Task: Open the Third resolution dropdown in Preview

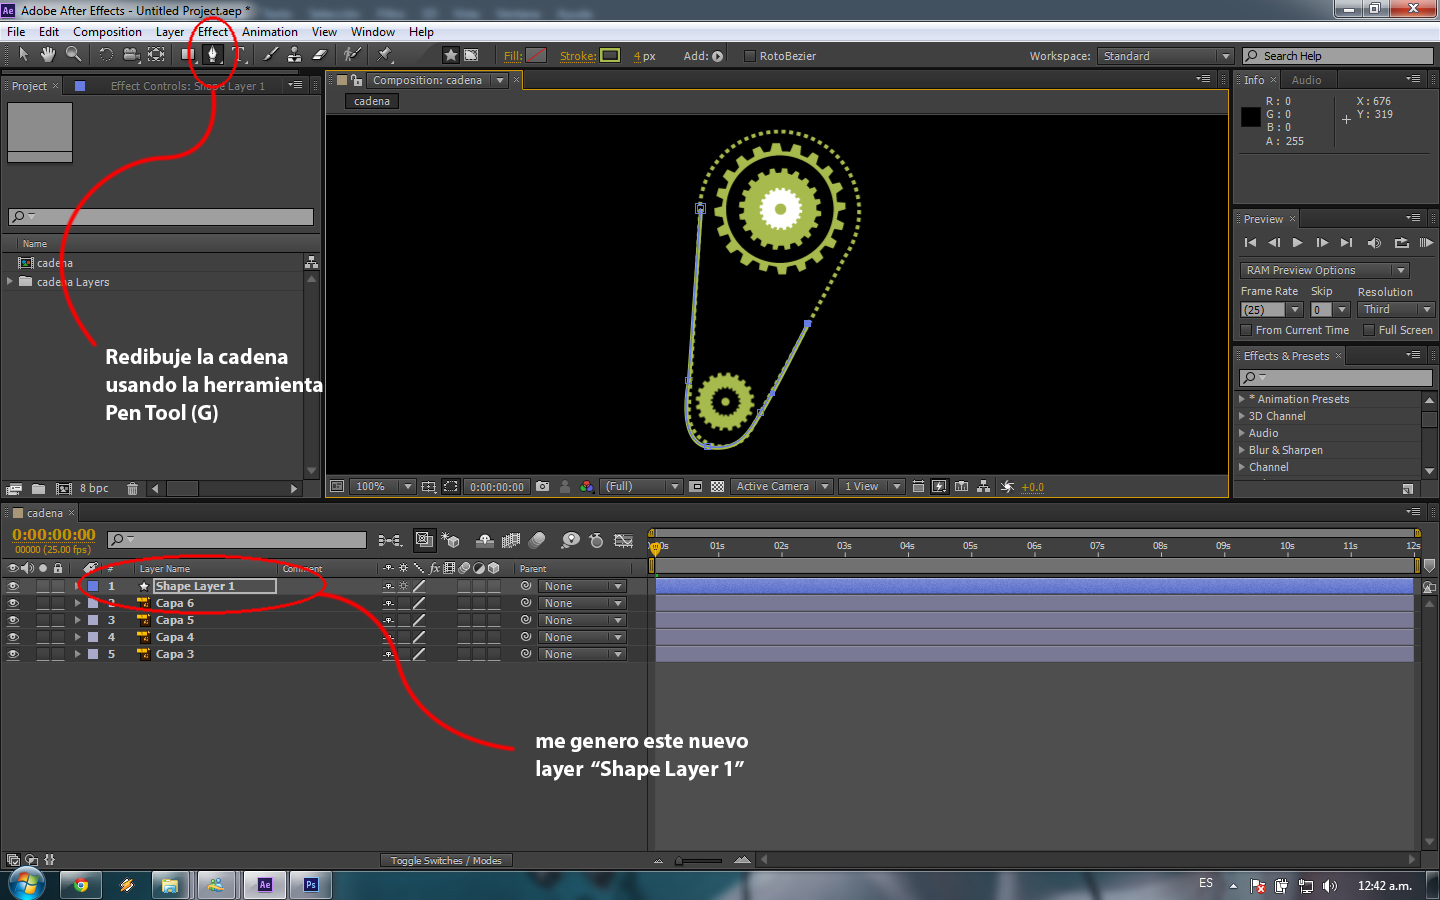Action: 1397,310
